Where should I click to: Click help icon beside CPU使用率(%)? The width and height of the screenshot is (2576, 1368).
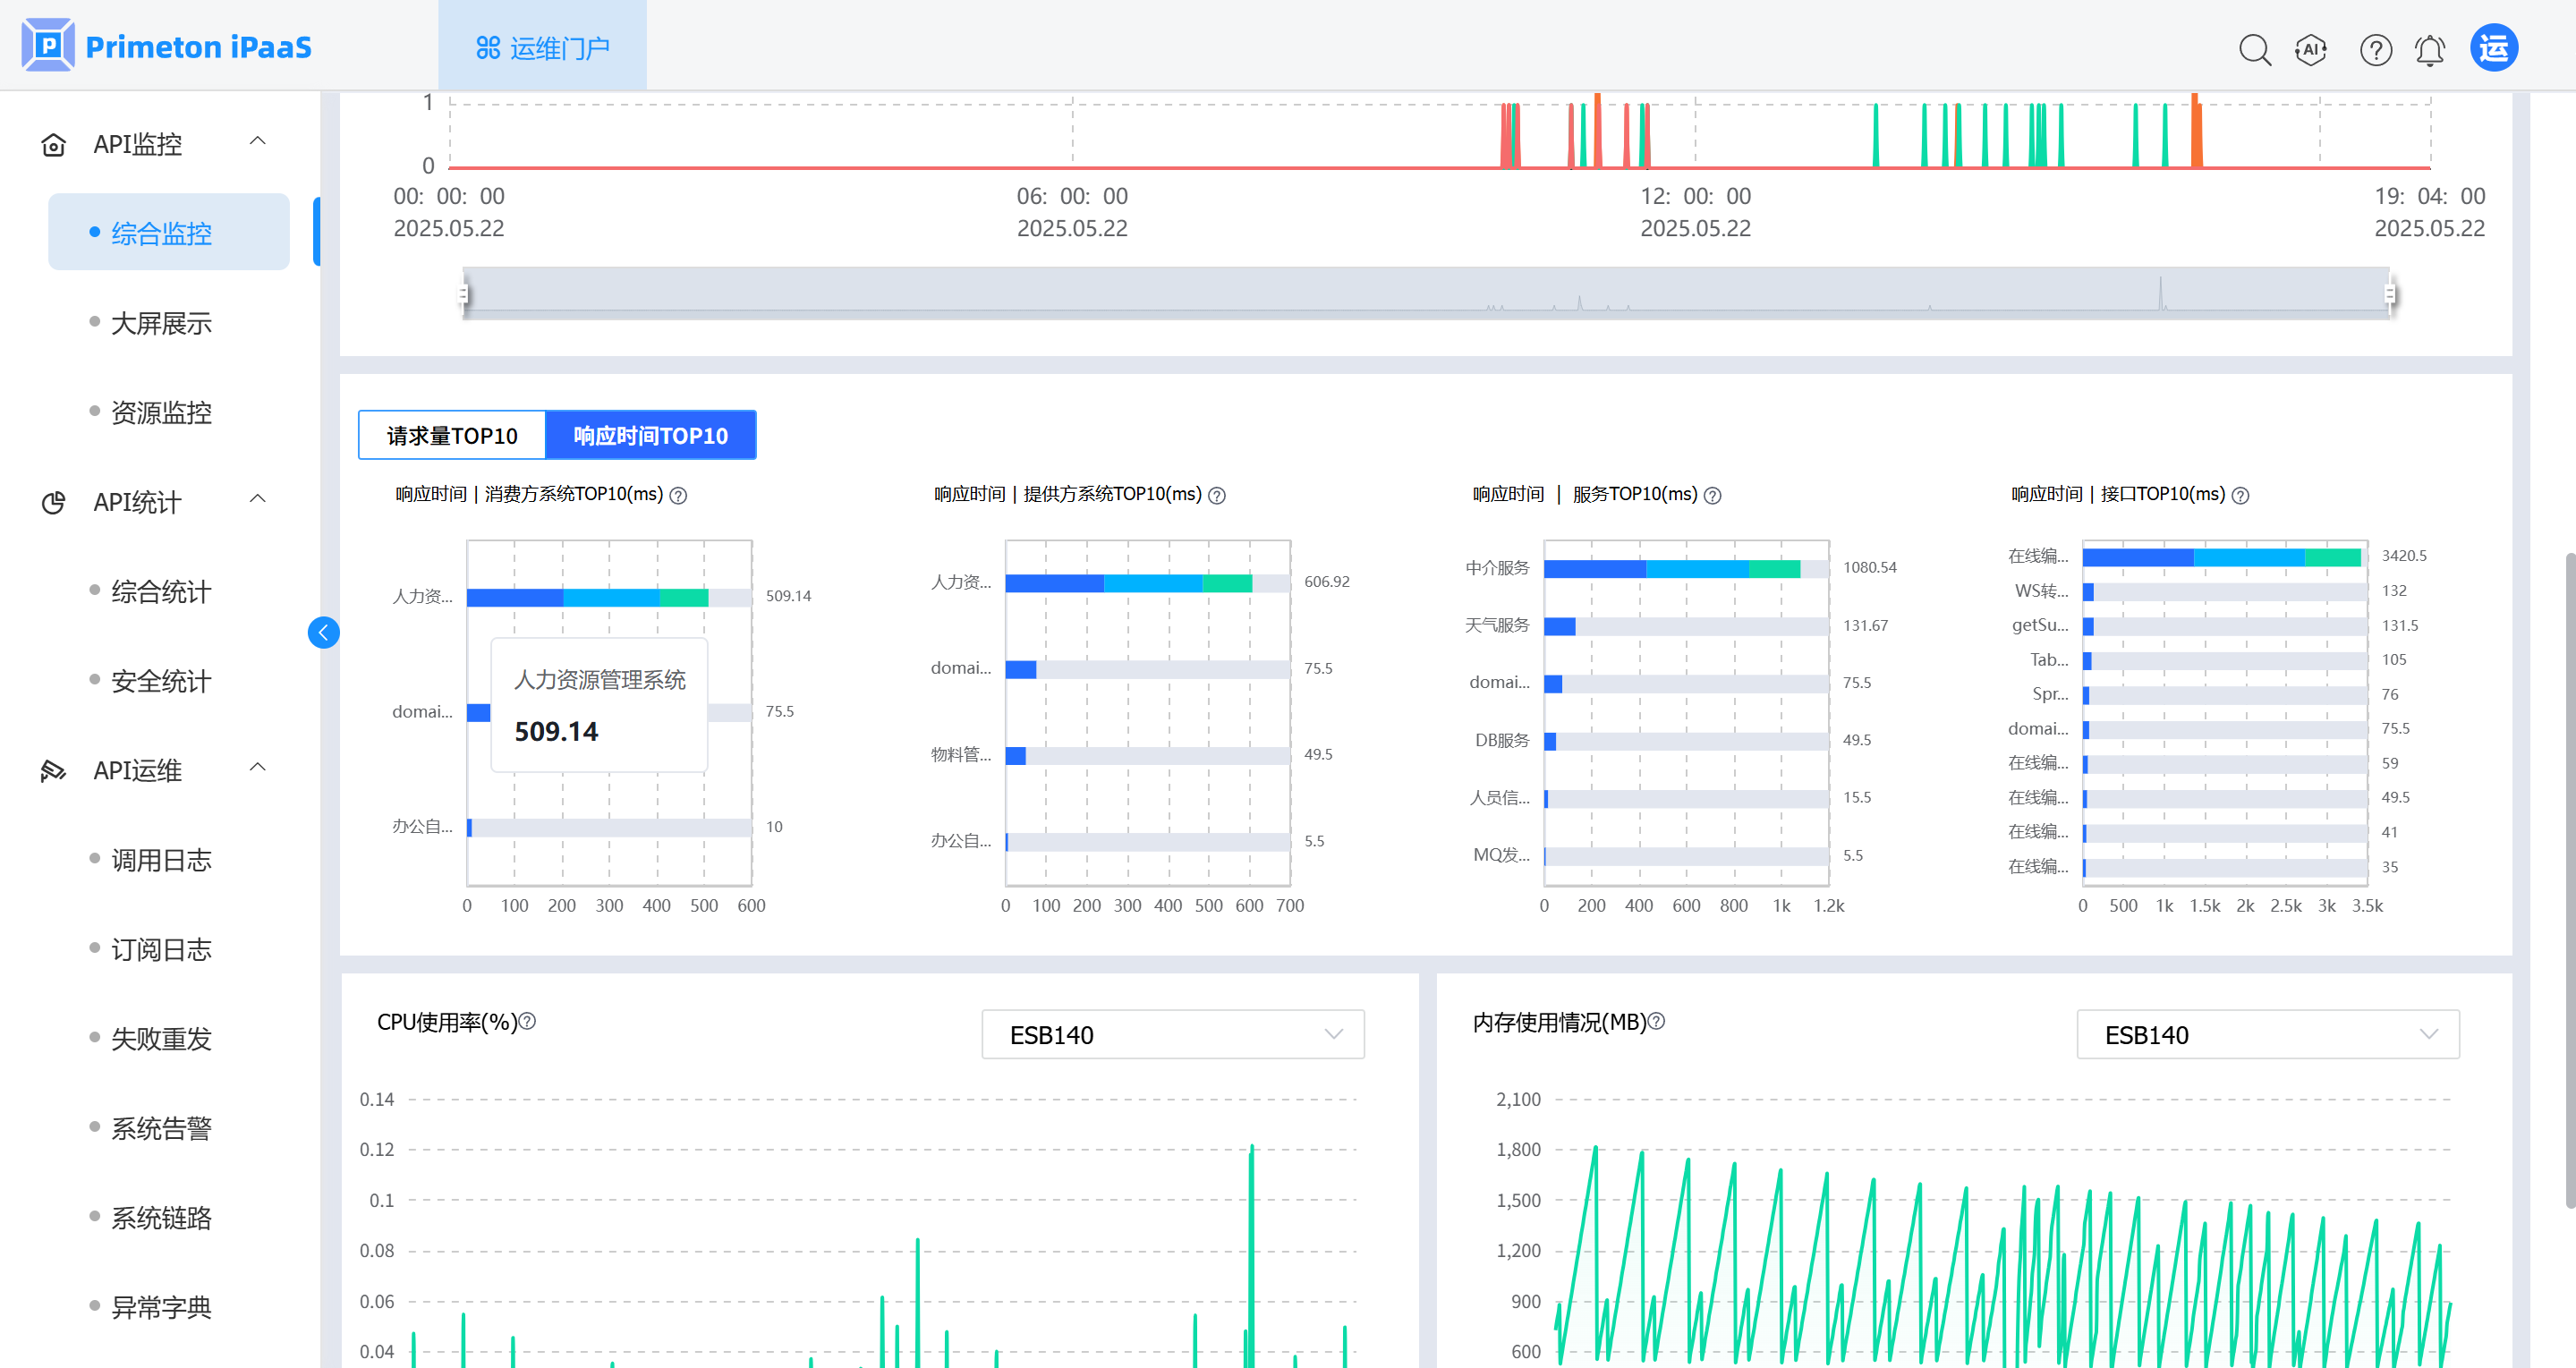[528, 1021]
